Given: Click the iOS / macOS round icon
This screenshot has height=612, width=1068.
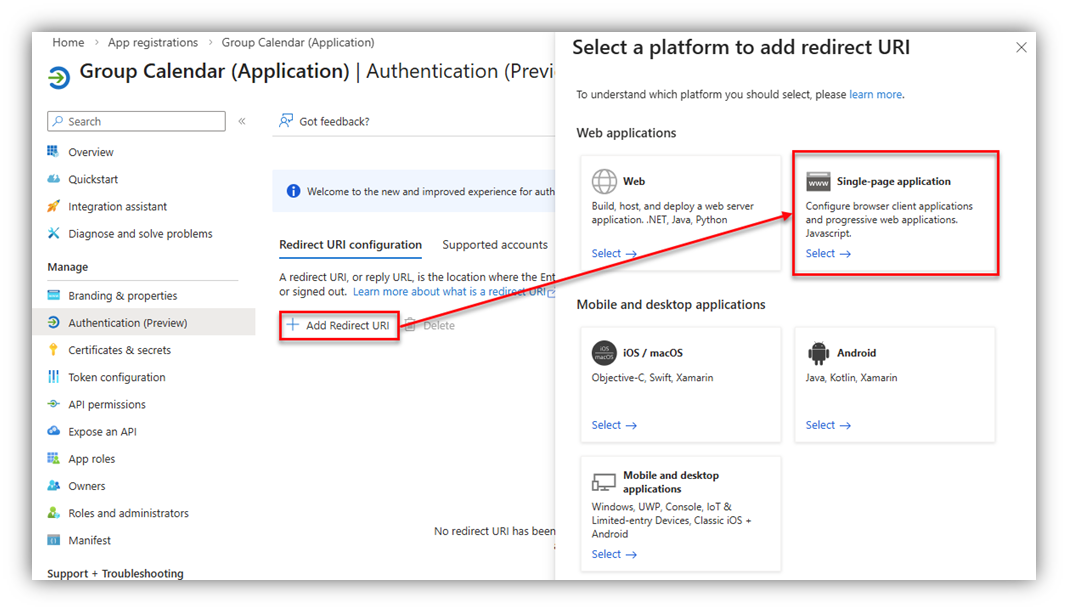Looking at the screenshot, I should [x=604, y=353].
